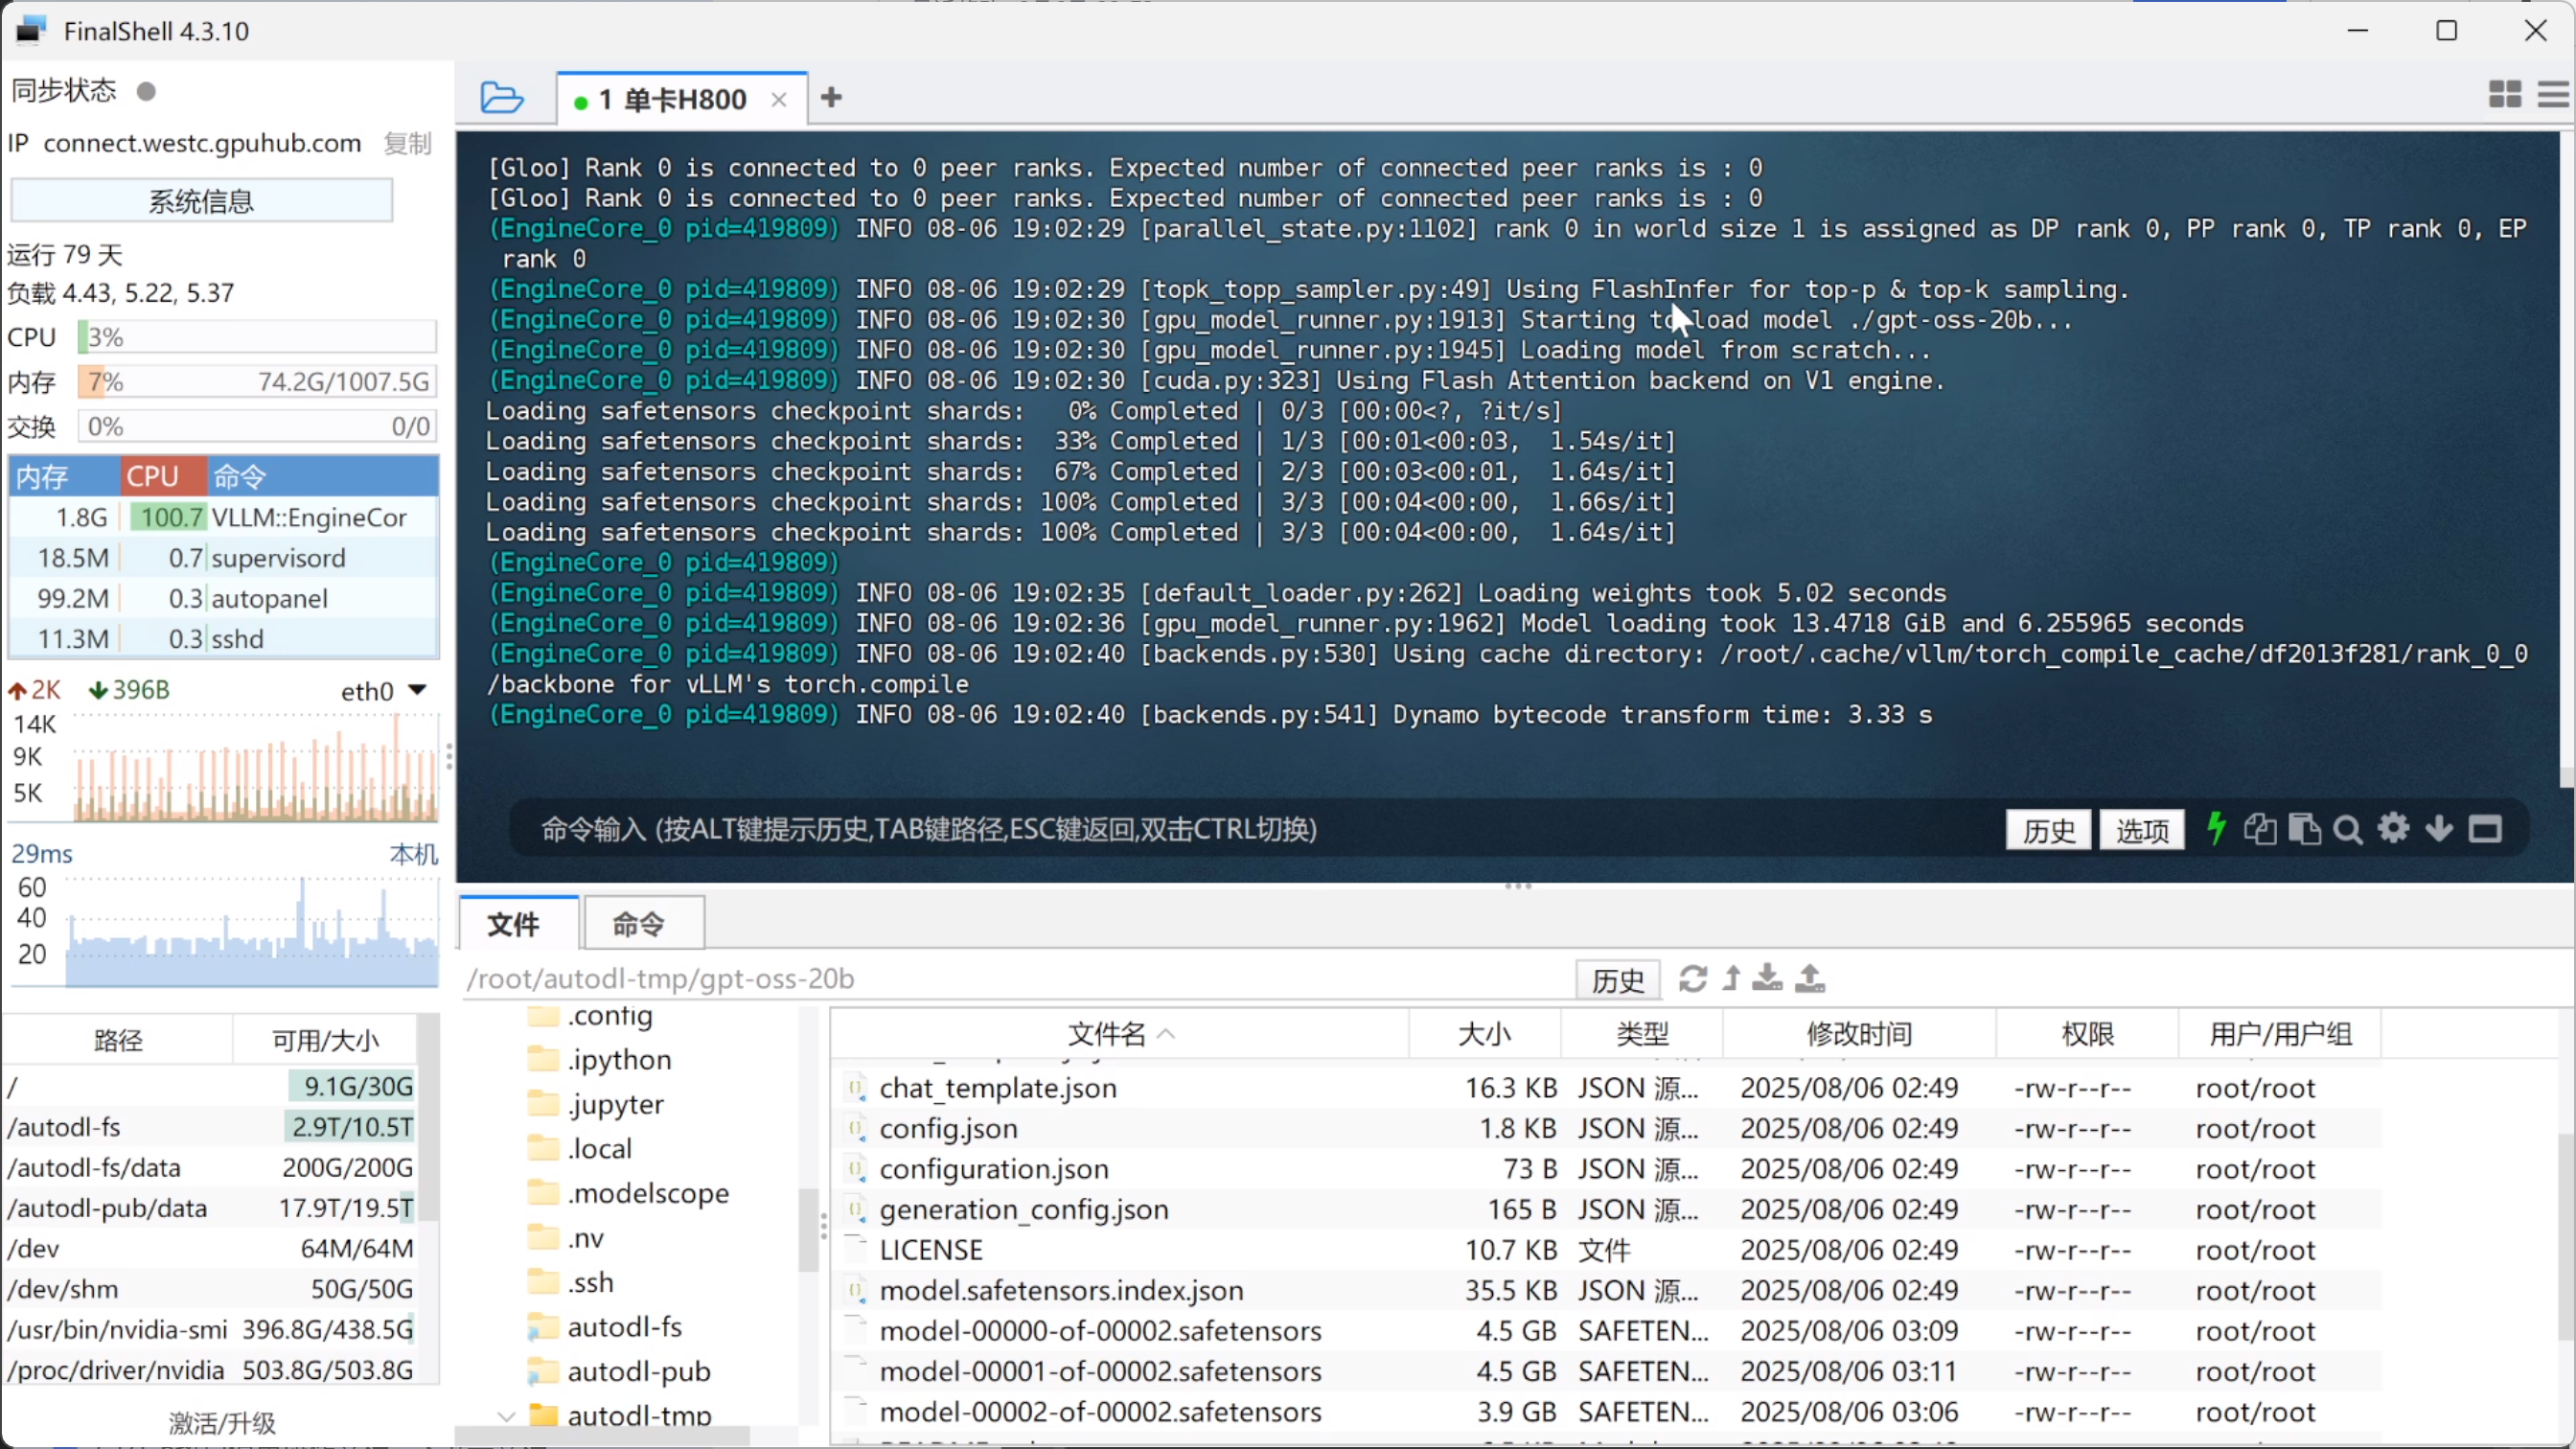This screenshot has height=1449, width=2576.
Task: Refresh the file list
Action: [x=1693, y=978]
